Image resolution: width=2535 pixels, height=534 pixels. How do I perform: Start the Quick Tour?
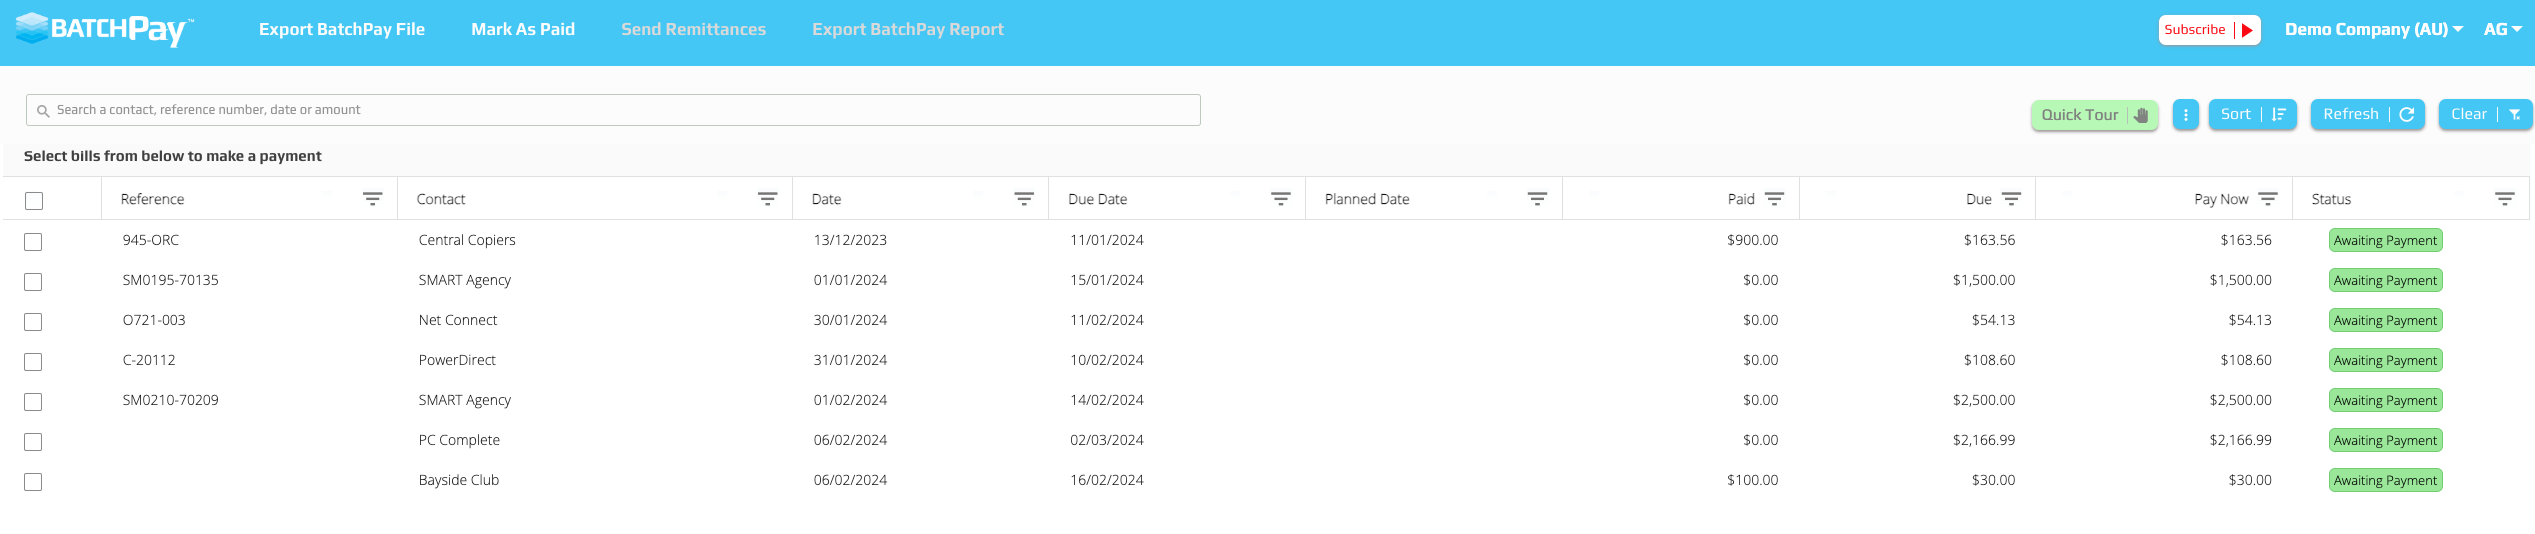click(2094, 115)
